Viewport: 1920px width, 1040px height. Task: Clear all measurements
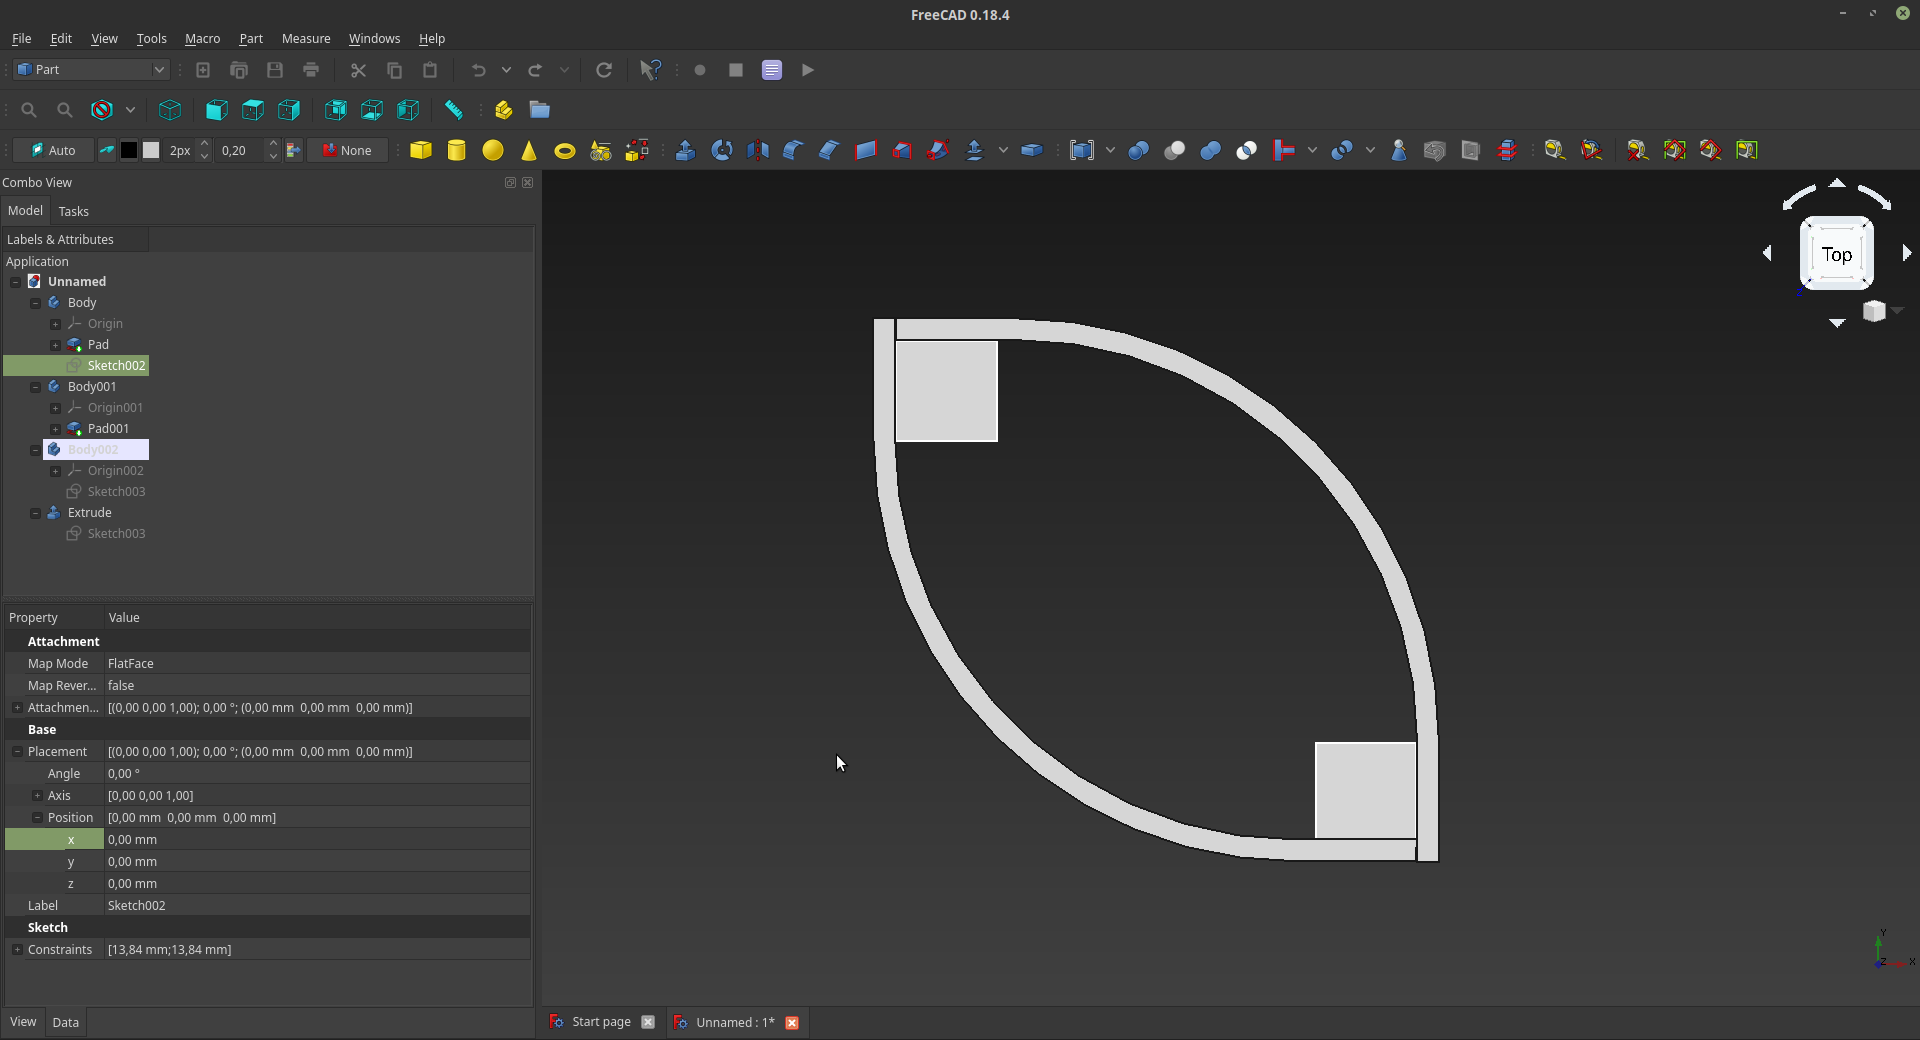point(1638,150)
